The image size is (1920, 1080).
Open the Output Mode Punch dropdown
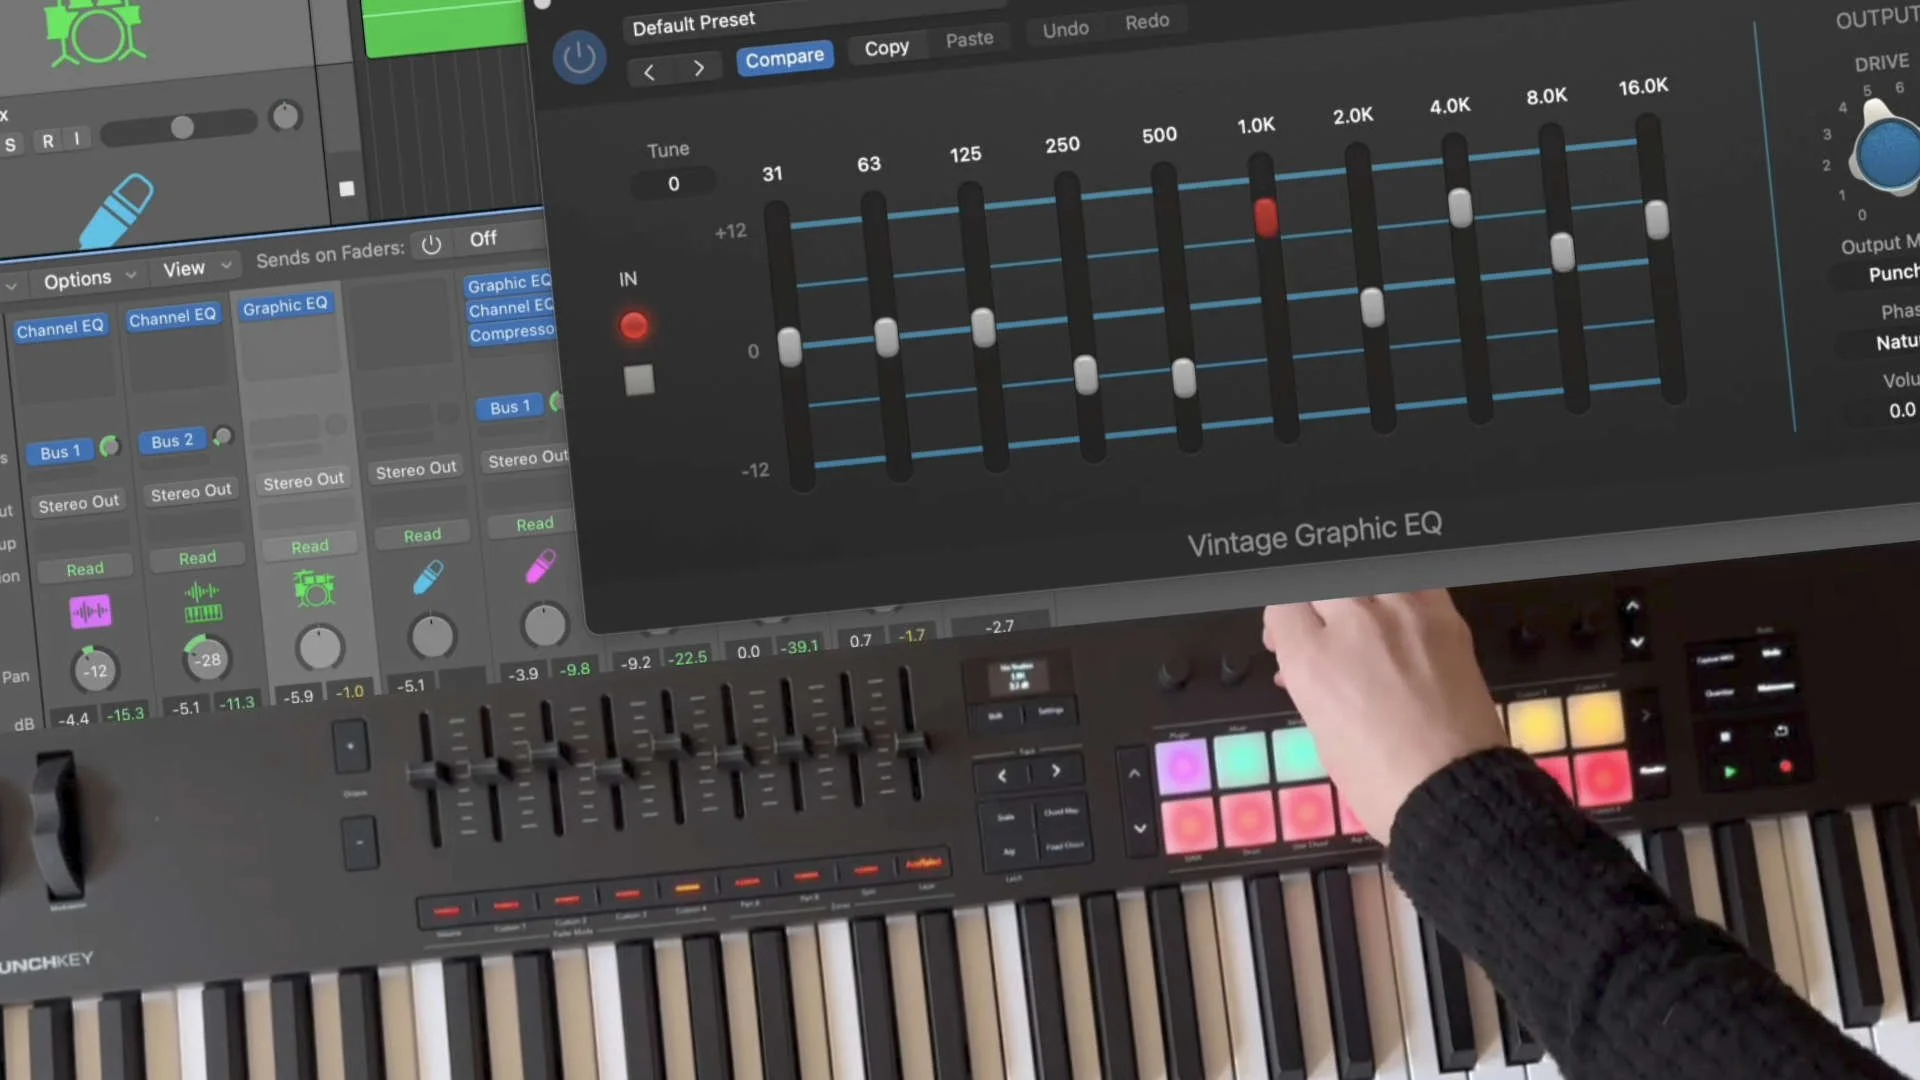(1893, 272)
